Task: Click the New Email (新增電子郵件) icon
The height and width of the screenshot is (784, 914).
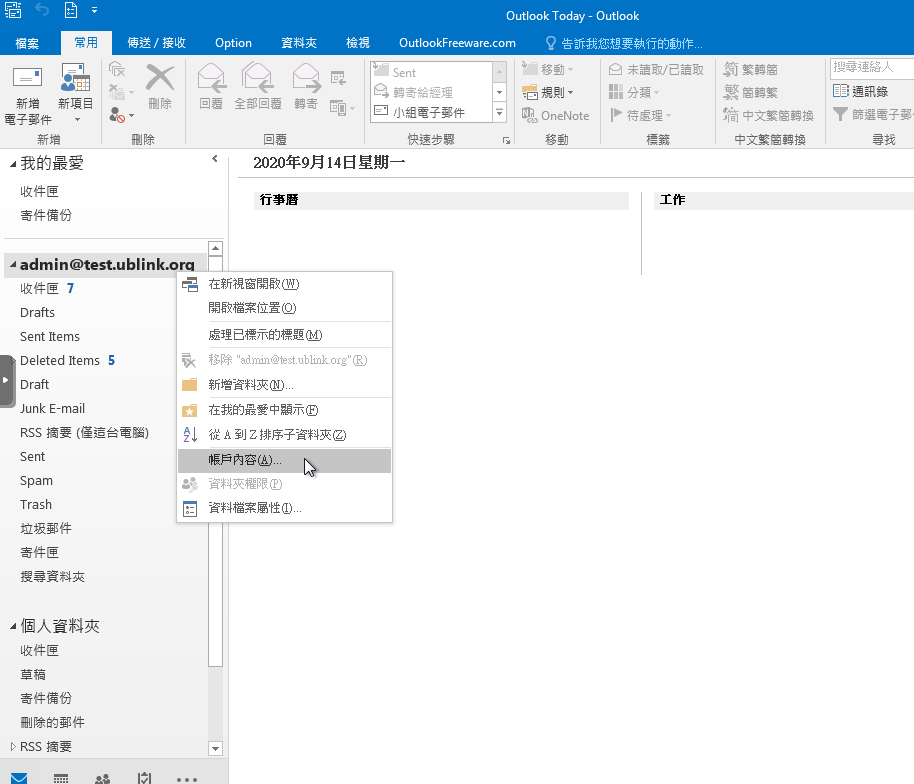Action: click(x=27, y=81)
